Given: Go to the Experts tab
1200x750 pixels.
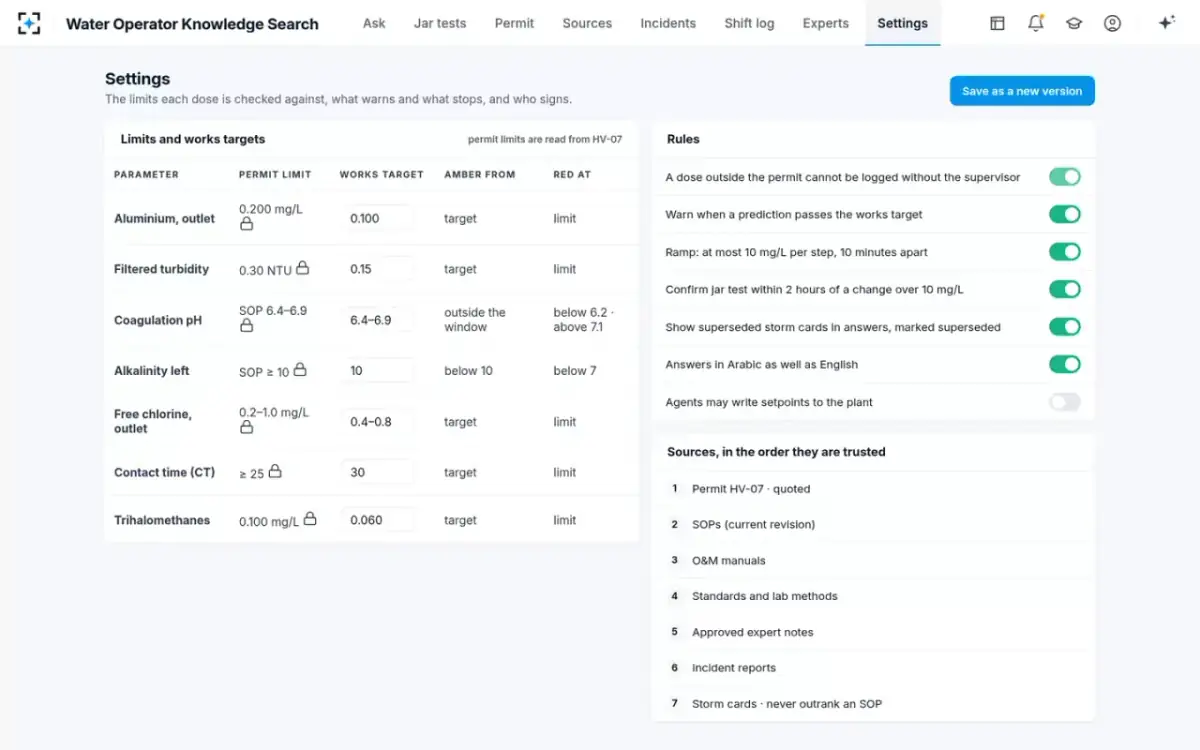Looking at the screenshot, I should tap(826, 23).
